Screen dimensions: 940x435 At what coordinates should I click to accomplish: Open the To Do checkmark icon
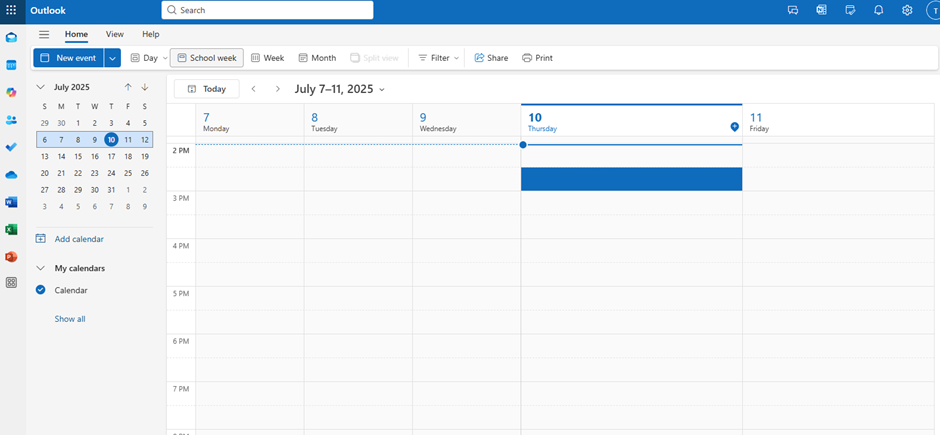(11, 147)
